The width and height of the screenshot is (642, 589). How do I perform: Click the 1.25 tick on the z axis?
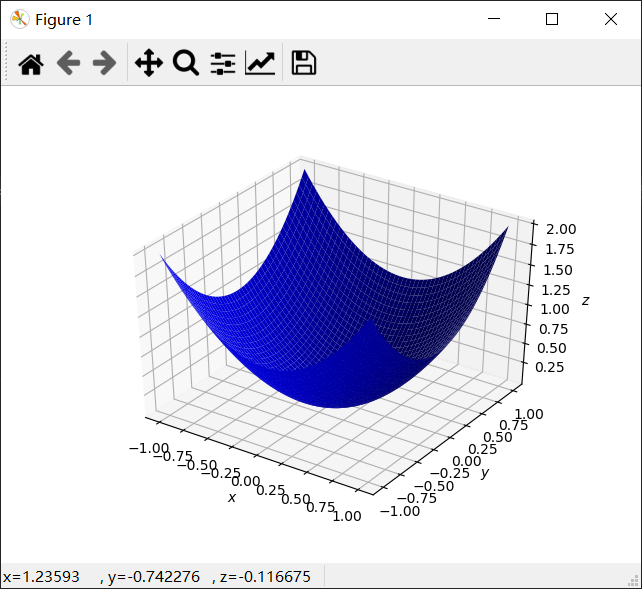(x=556, y=290)
